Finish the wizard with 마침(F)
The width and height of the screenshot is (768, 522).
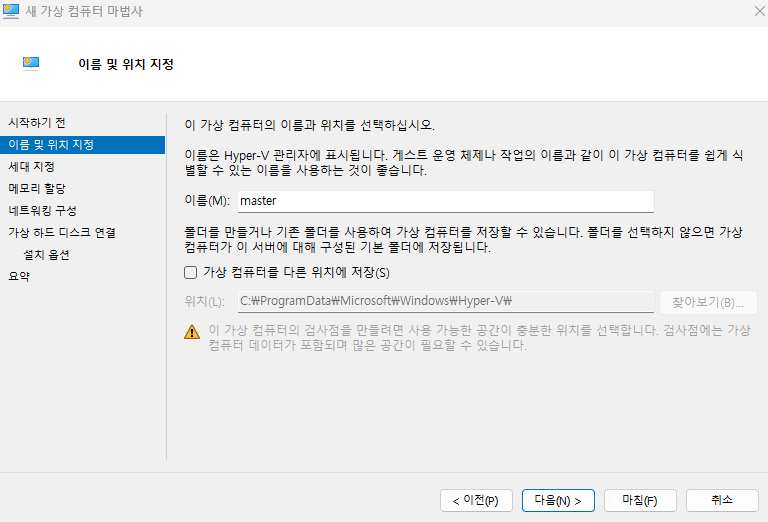[640, 500]
